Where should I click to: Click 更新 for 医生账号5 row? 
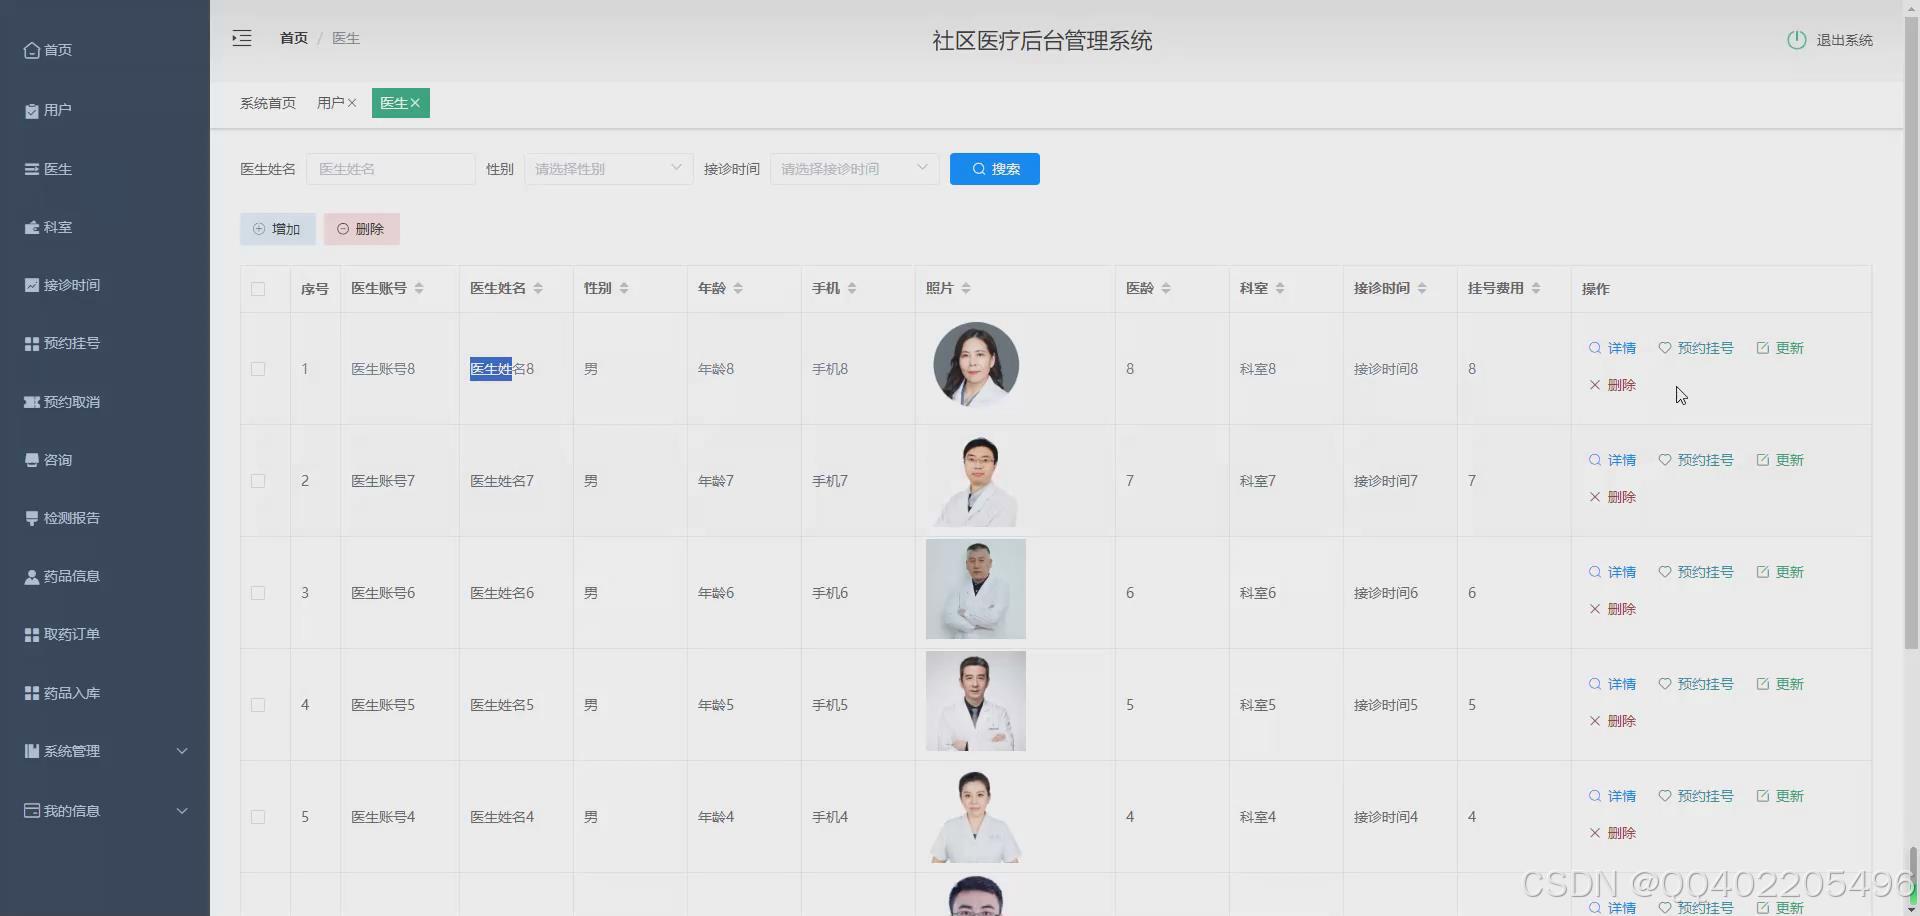coord(1780,684)
